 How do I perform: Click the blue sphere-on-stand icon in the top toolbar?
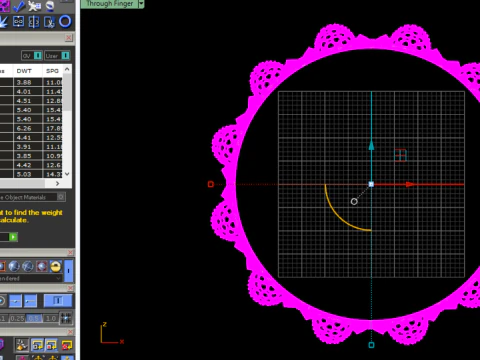[x=50, y=5]
